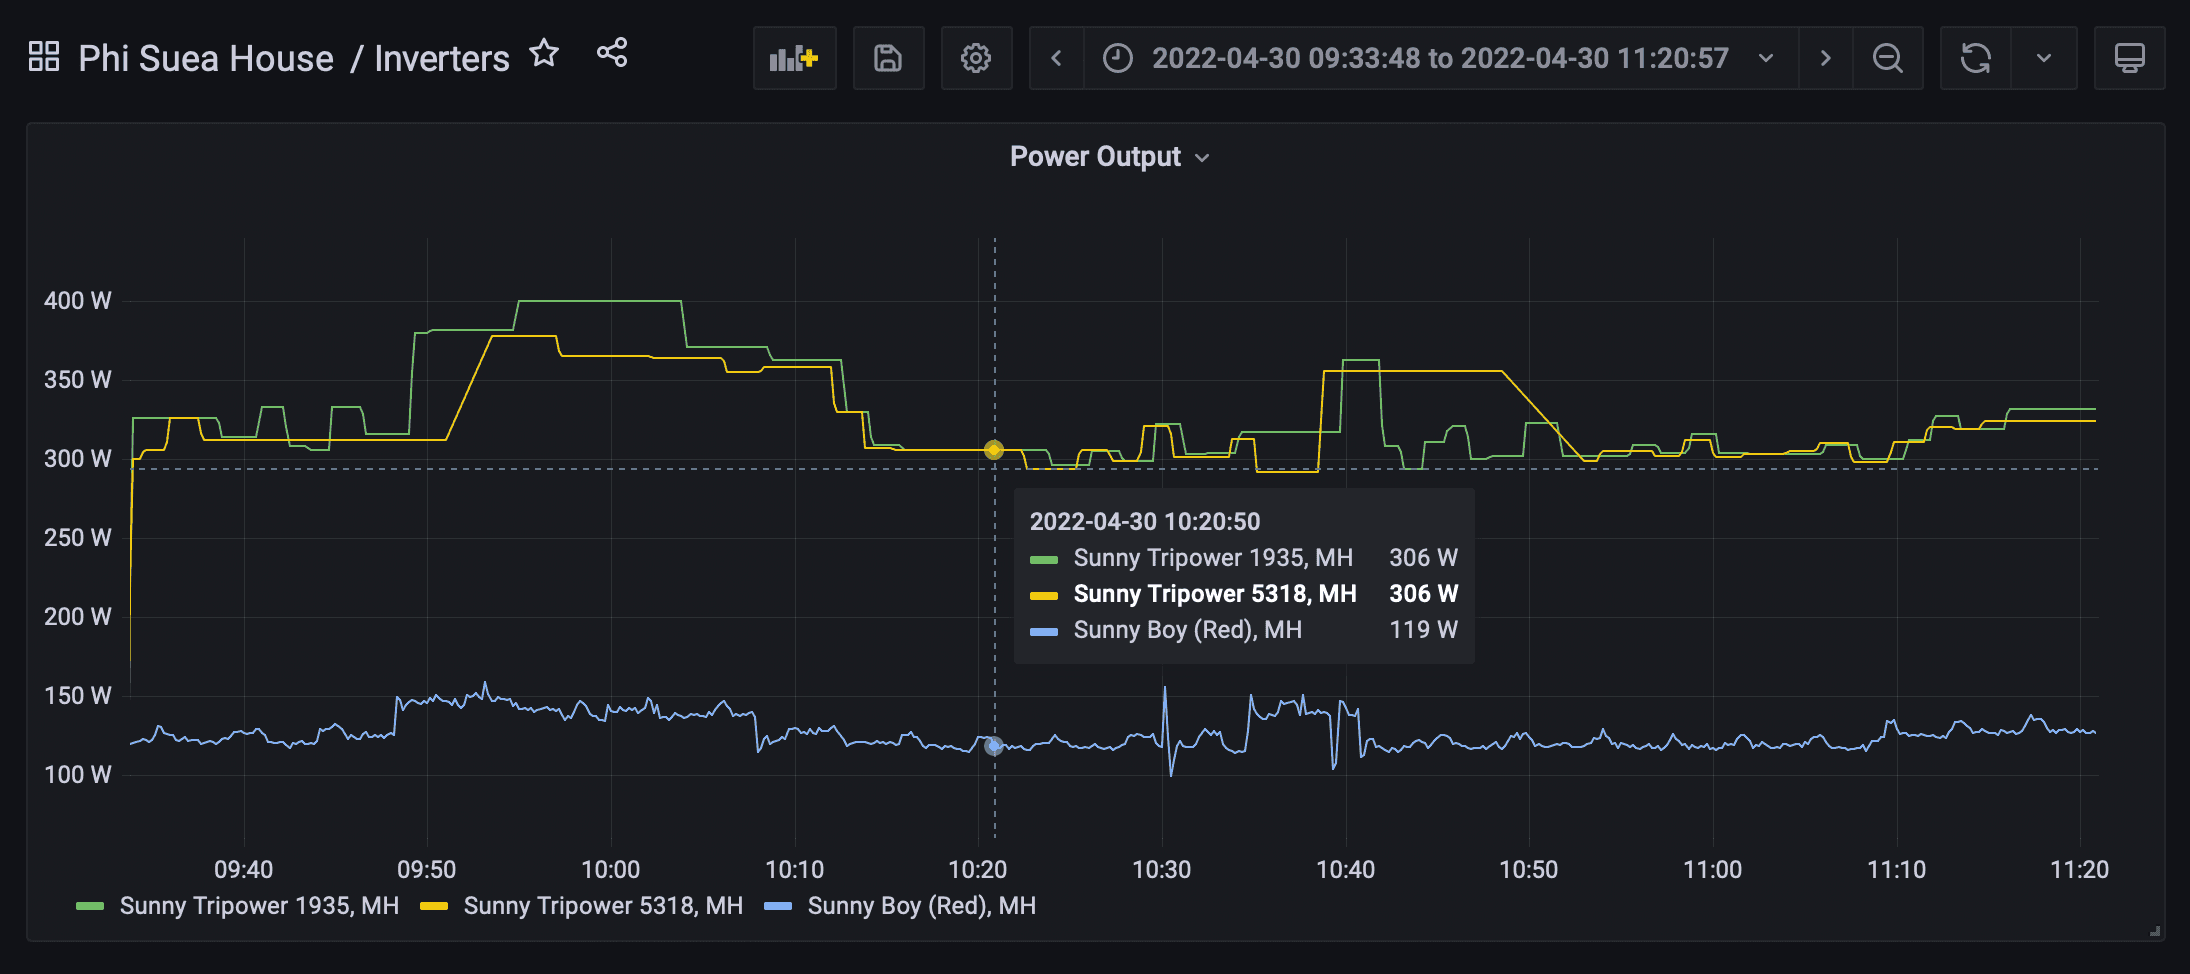Image resolution: width=2190 pixels, height=974 pixels.
Task: Open the time range picker
Action: click(1440, 58)
